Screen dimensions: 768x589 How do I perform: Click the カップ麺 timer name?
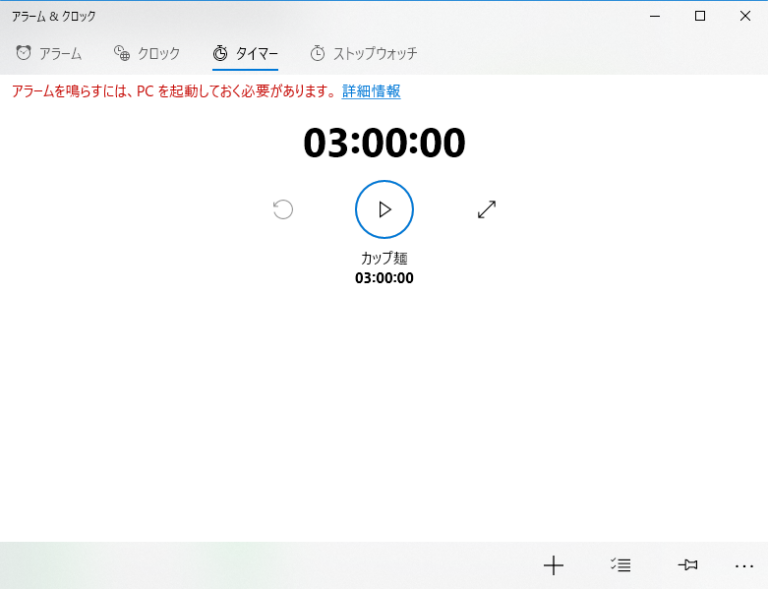click(384, 258)
